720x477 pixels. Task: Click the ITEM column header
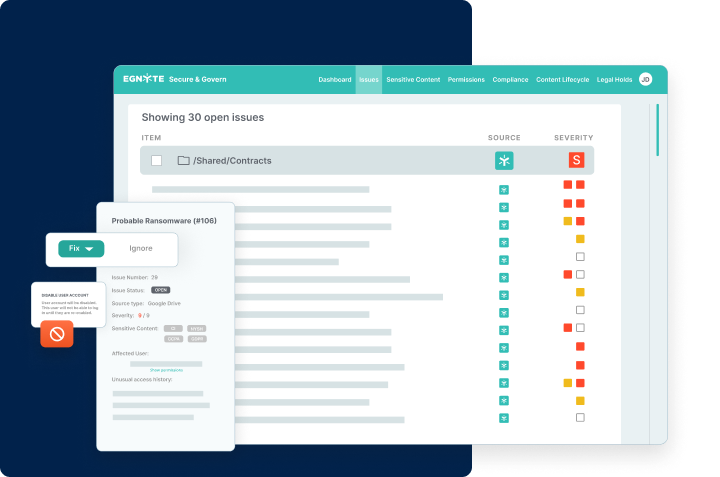tap(151, 138)
